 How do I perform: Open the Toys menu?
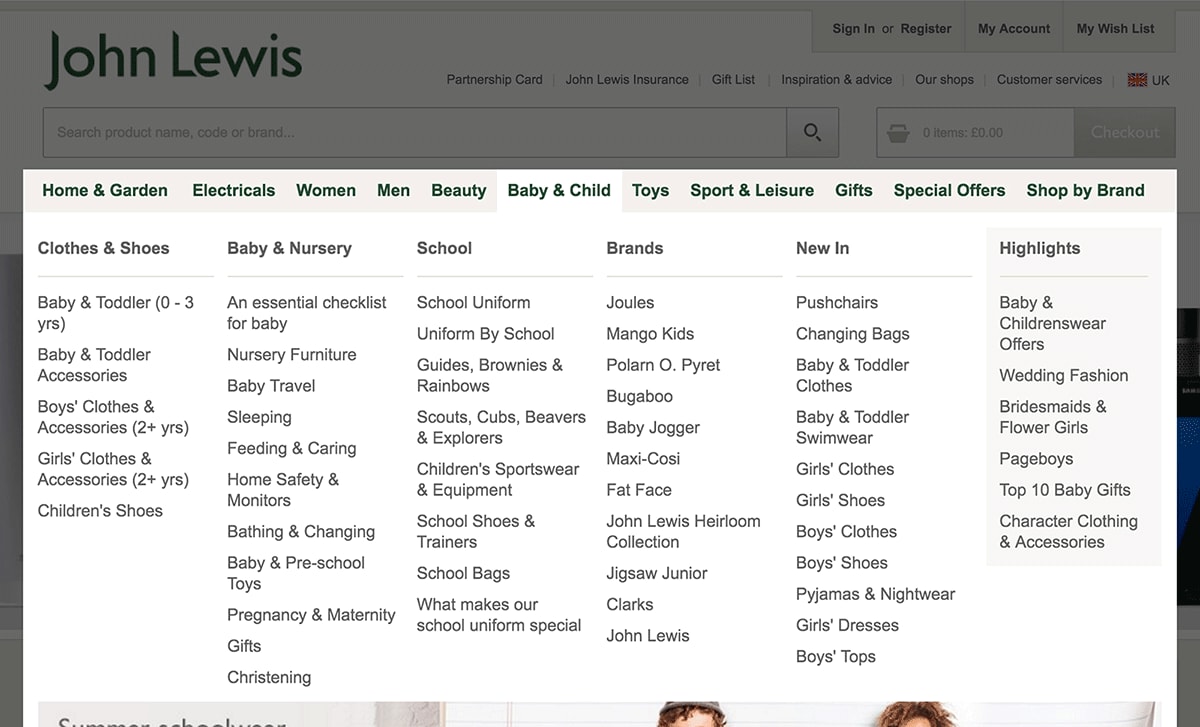[650, 190]
